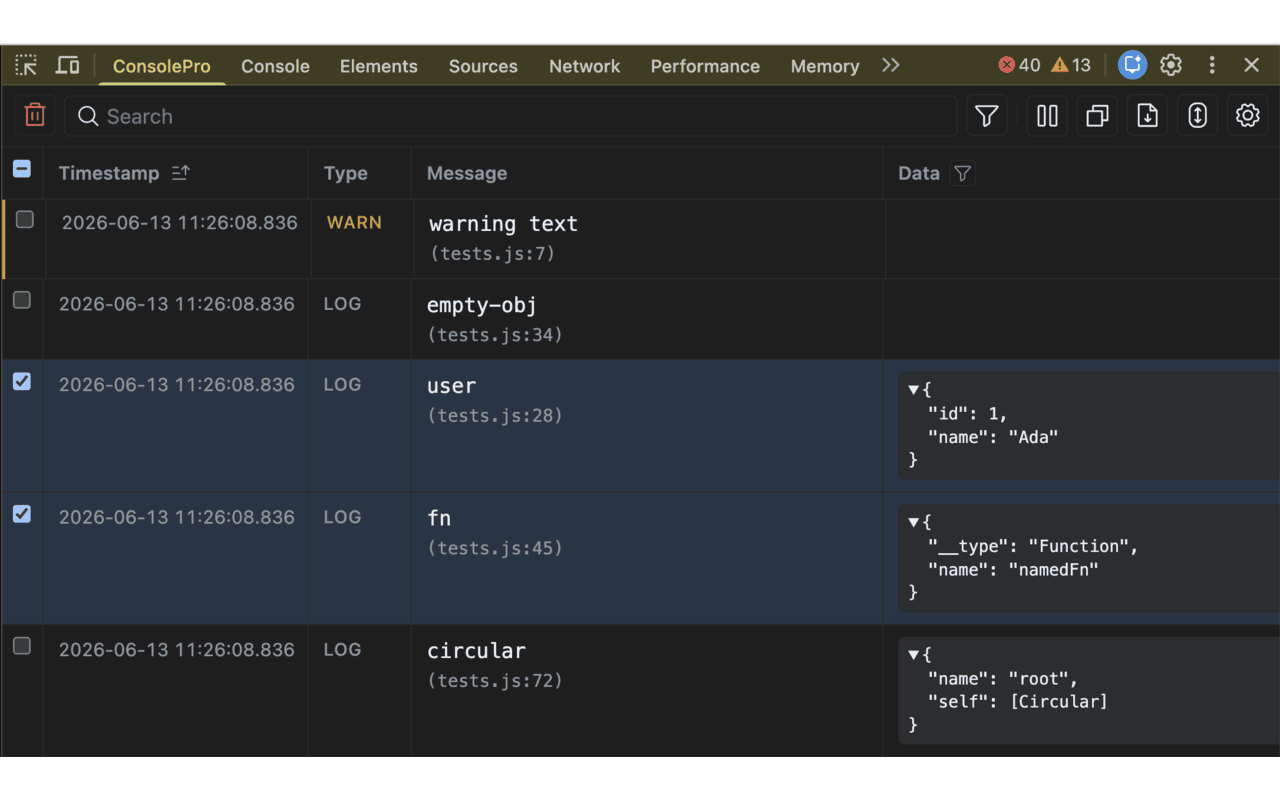The width and height of the screenshot is (1280, 800).
Task: Click the "__type": "Function" line
Action: pos(1033,546)
